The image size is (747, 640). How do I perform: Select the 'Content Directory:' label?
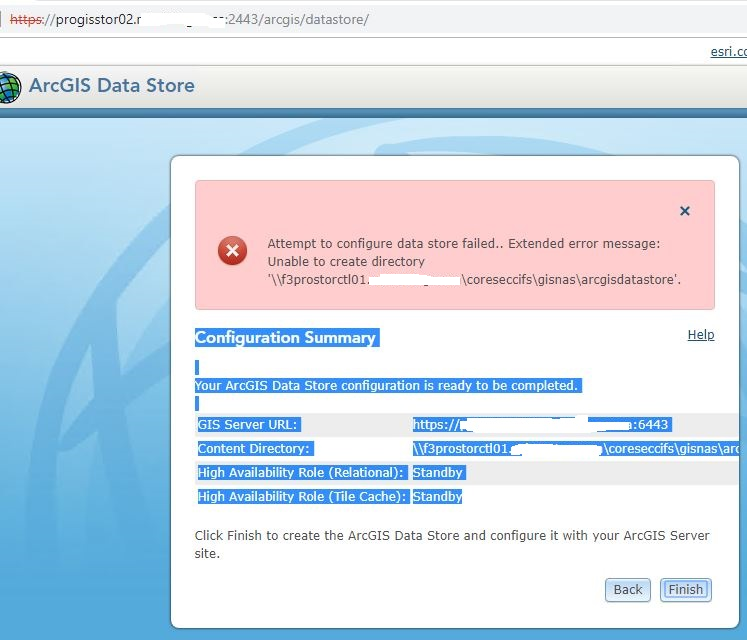(255, 448)
